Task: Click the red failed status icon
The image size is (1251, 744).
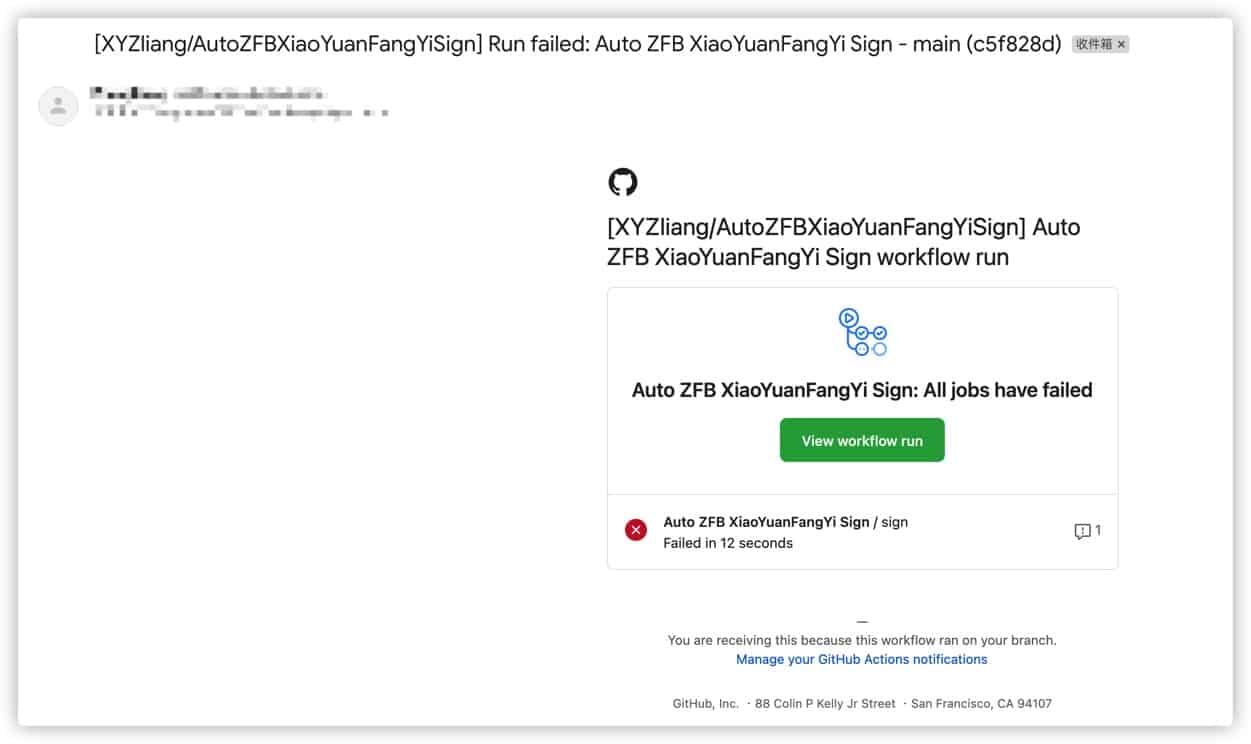Action: pyautogui.click(x=636, y=531)
